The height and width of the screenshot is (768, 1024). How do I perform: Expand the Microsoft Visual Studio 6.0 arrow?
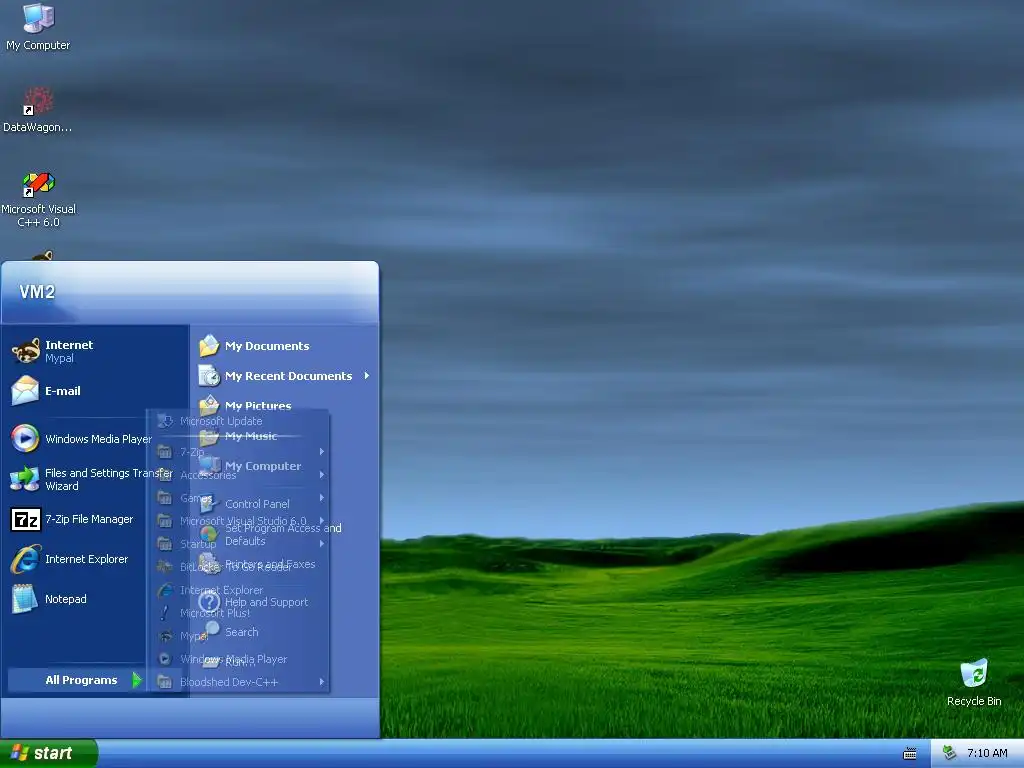pos(322,520)
